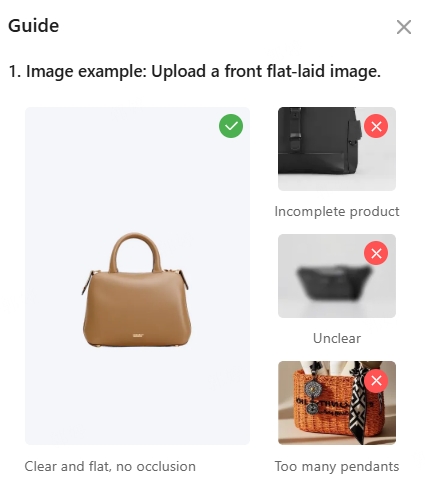The image size is (425, 492).
Task: Click the green checkmark icon
Action: coord(231,126)
